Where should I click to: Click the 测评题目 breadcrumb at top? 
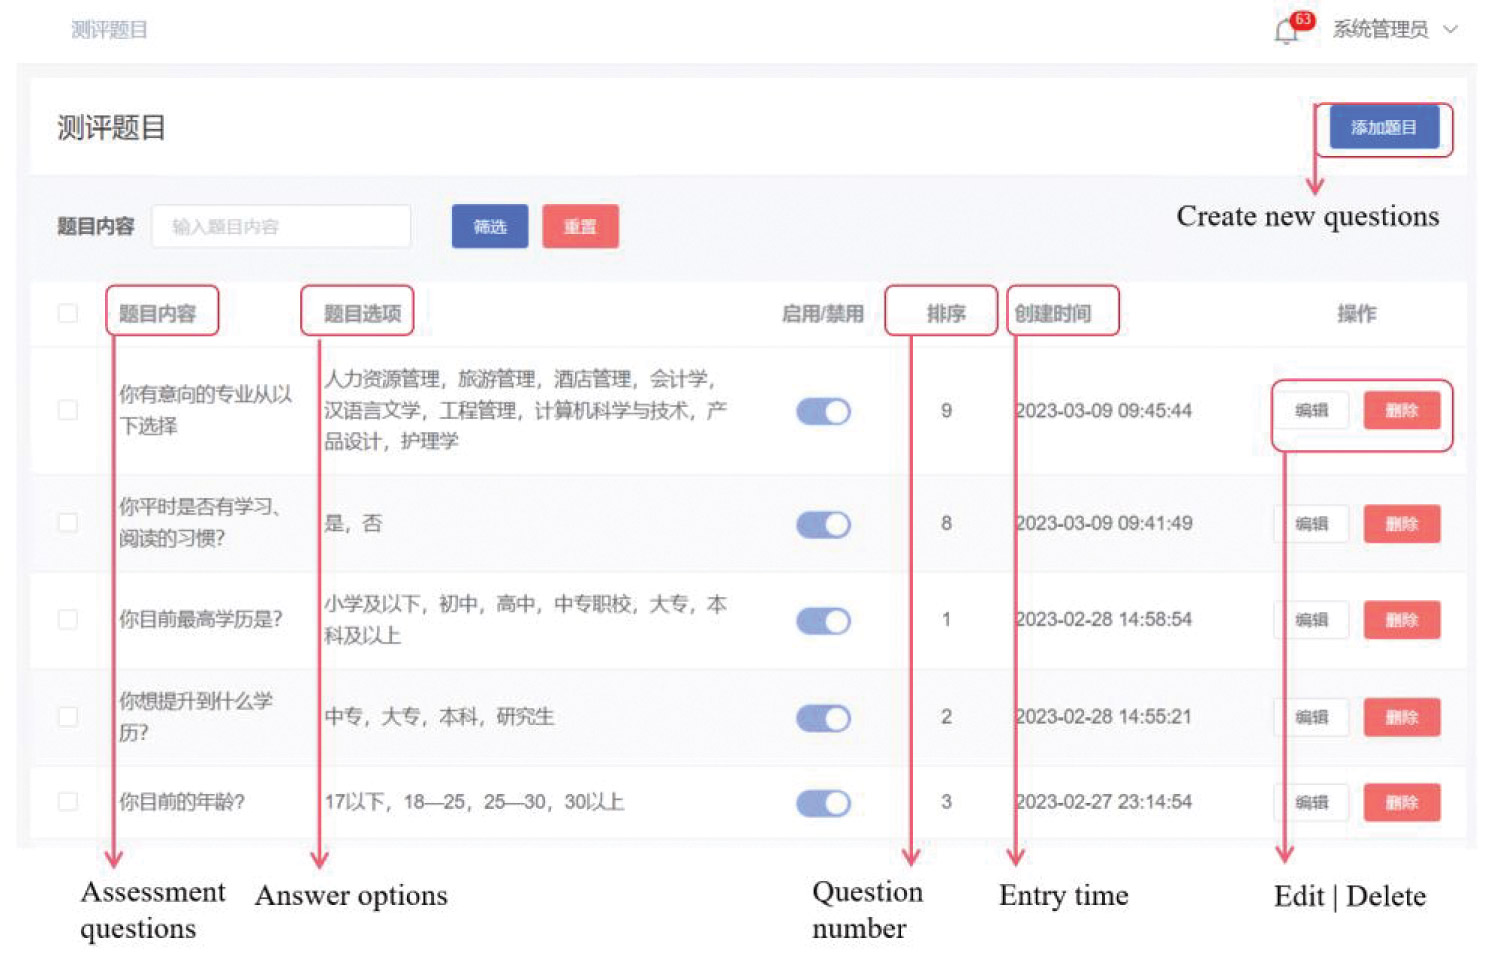[x=109, y=30]
